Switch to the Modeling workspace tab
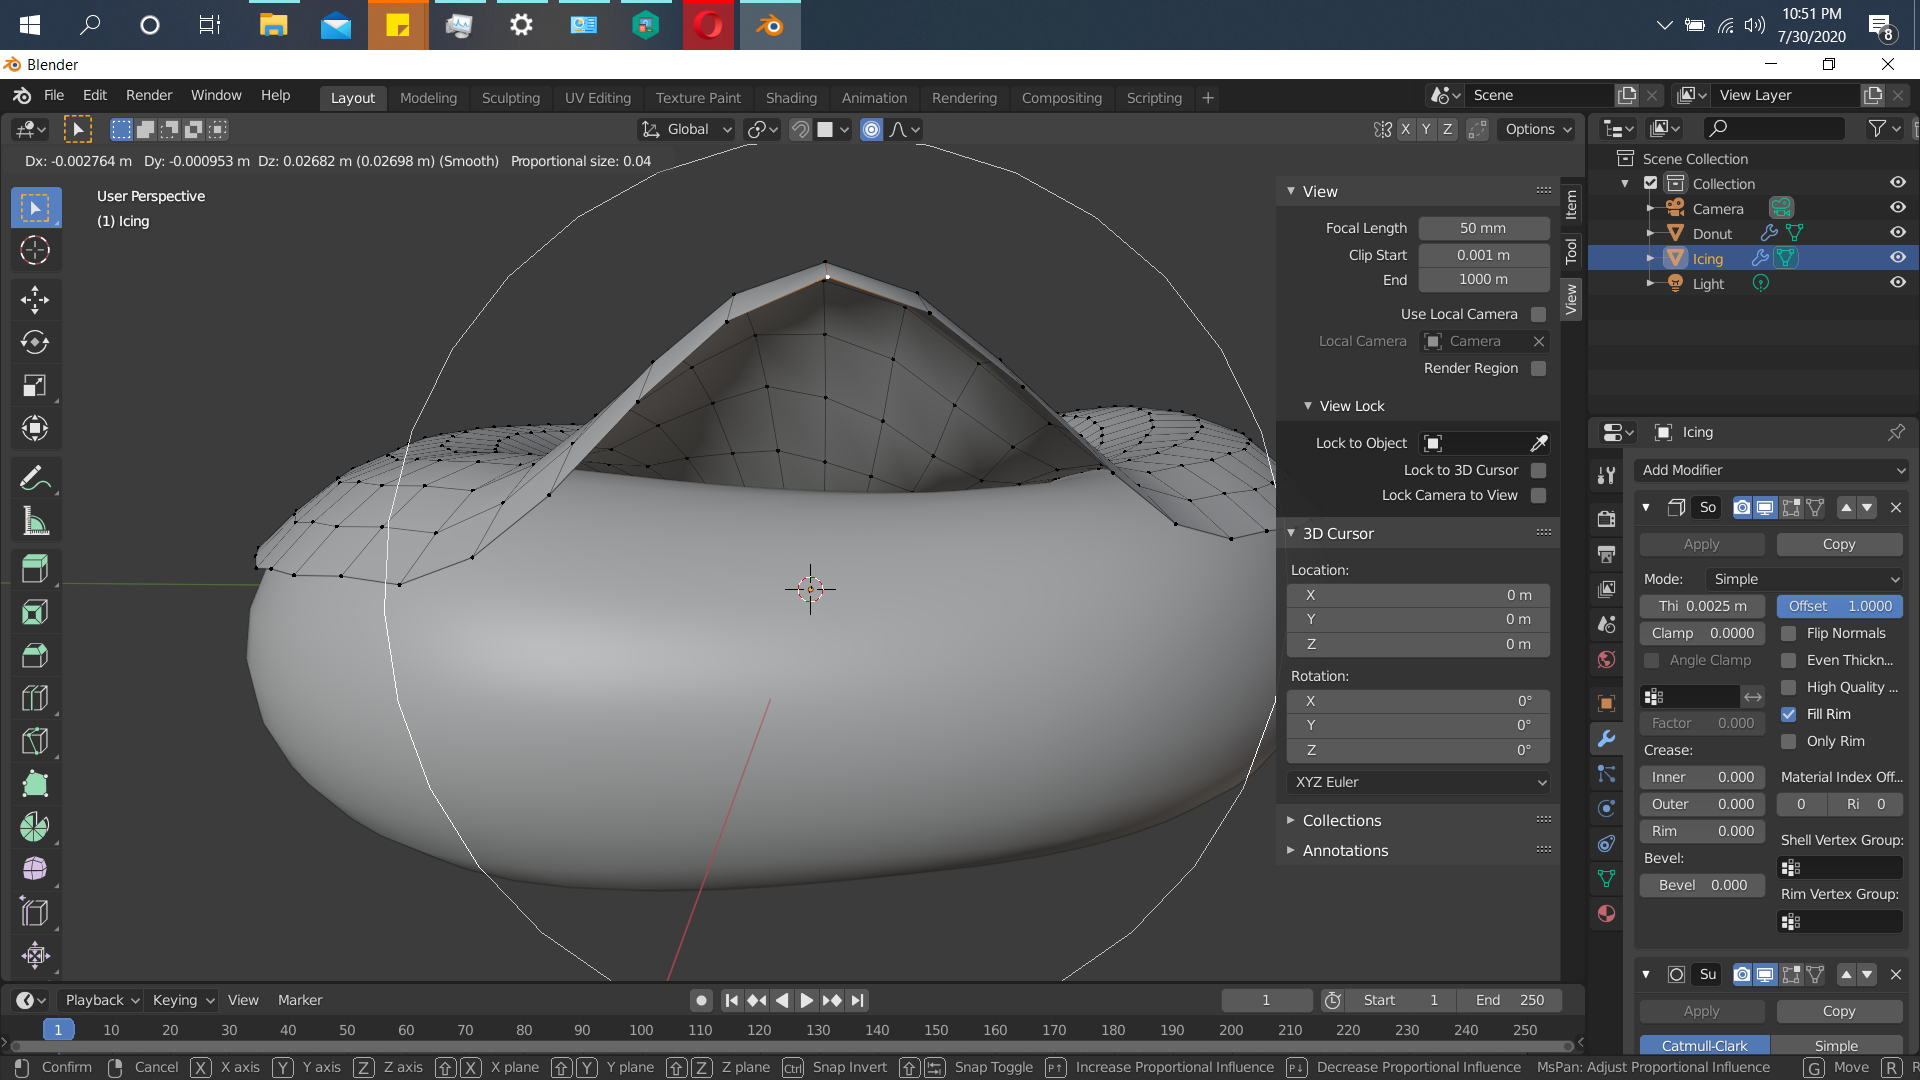This screenshot has width=1920, height=1080. click(428, 98)
